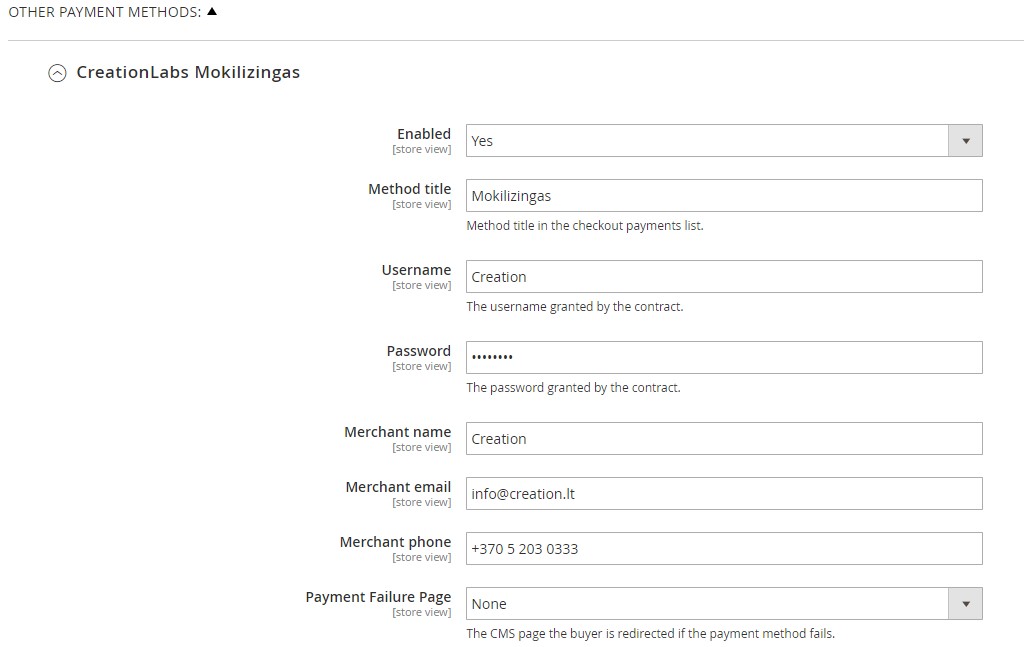Open the Enabled dropdown arrow
The height and width of the screenshot is (647, 1024).
click(965, 141)
